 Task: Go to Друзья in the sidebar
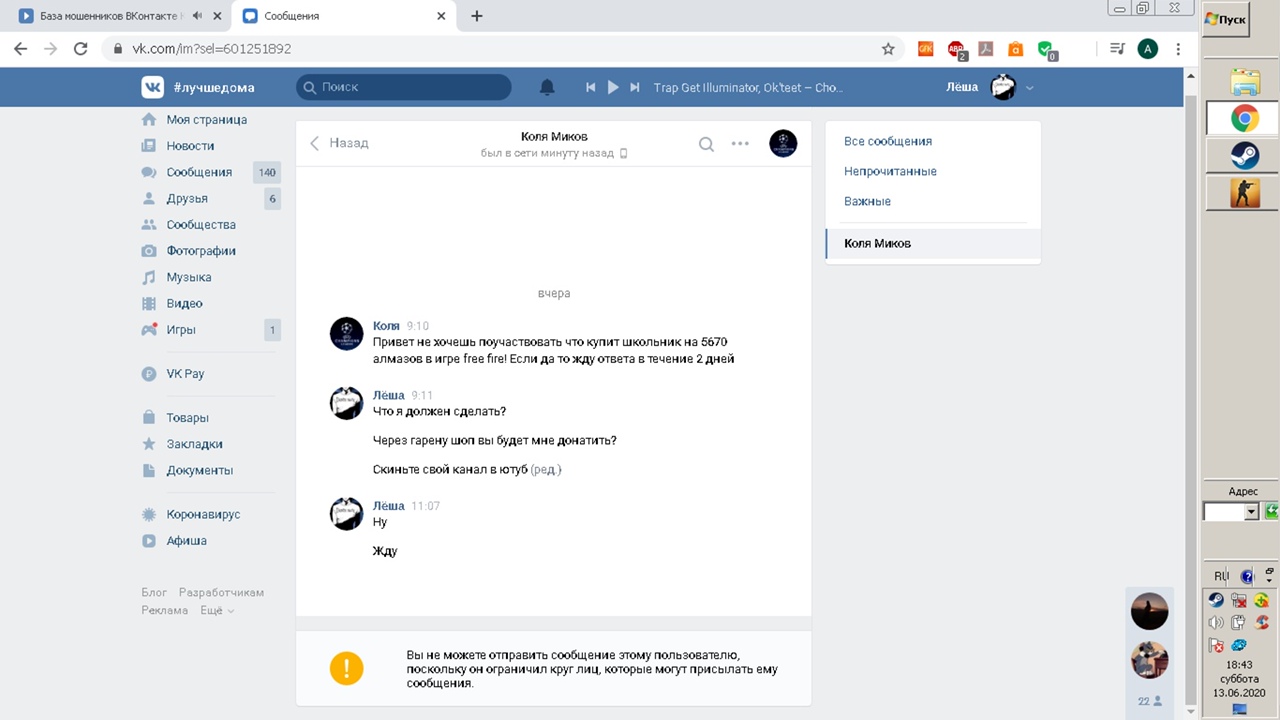187,198
